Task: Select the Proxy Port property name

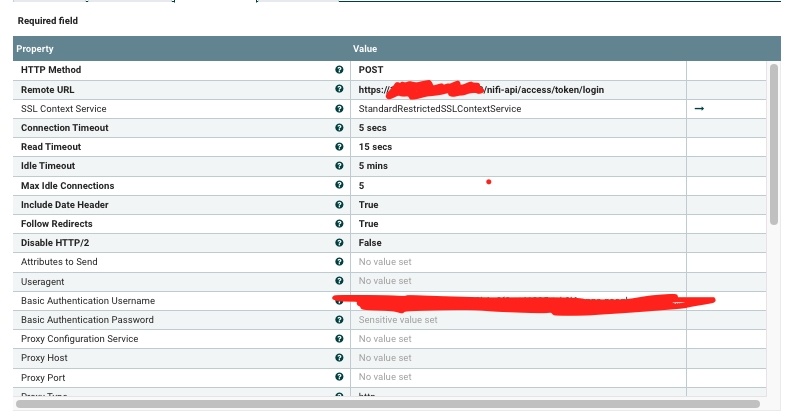Action: pos(43,378)
